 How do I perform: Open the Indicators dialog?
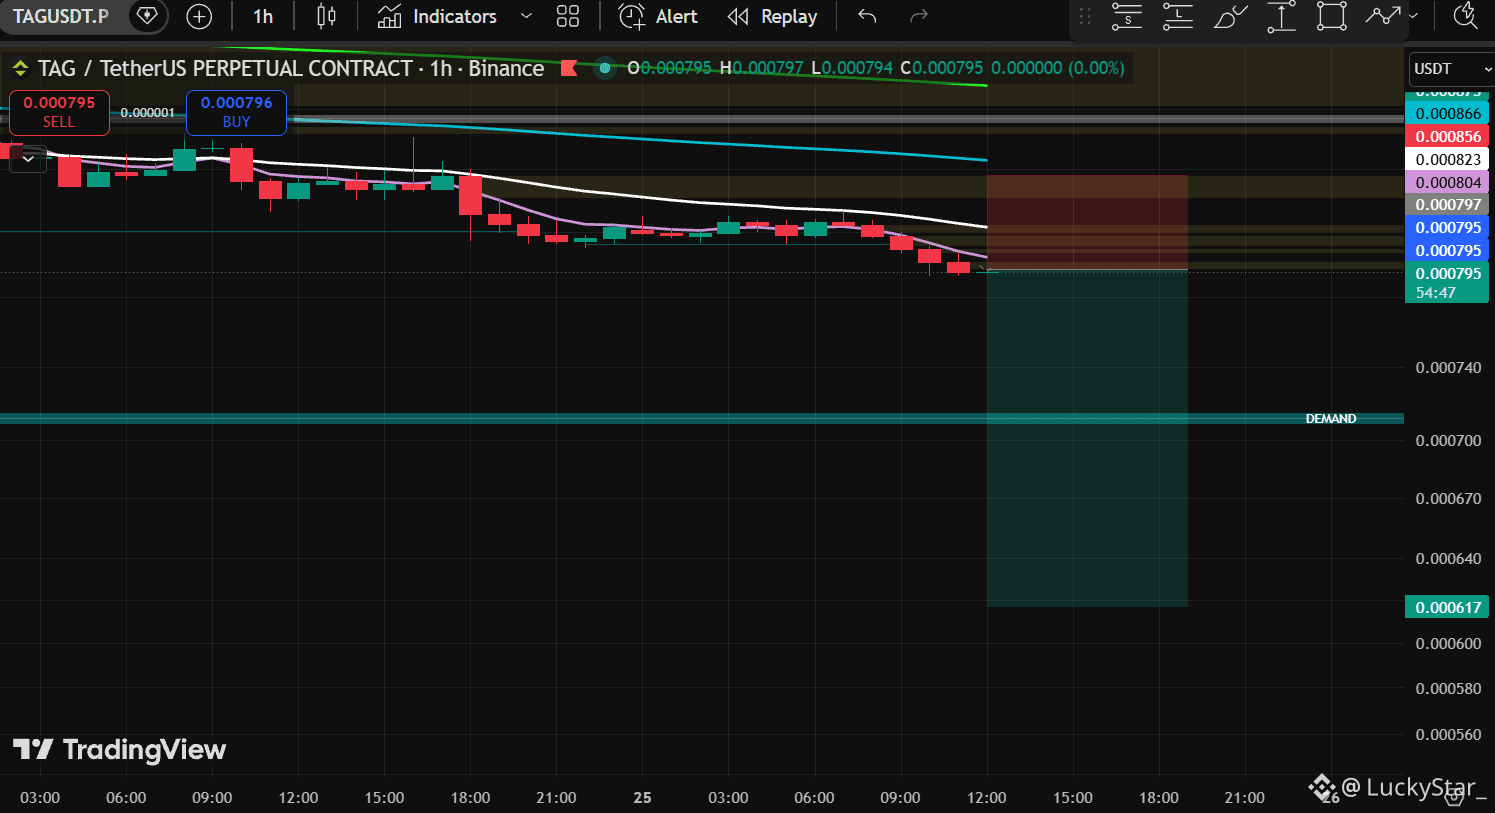coord(437,16)
